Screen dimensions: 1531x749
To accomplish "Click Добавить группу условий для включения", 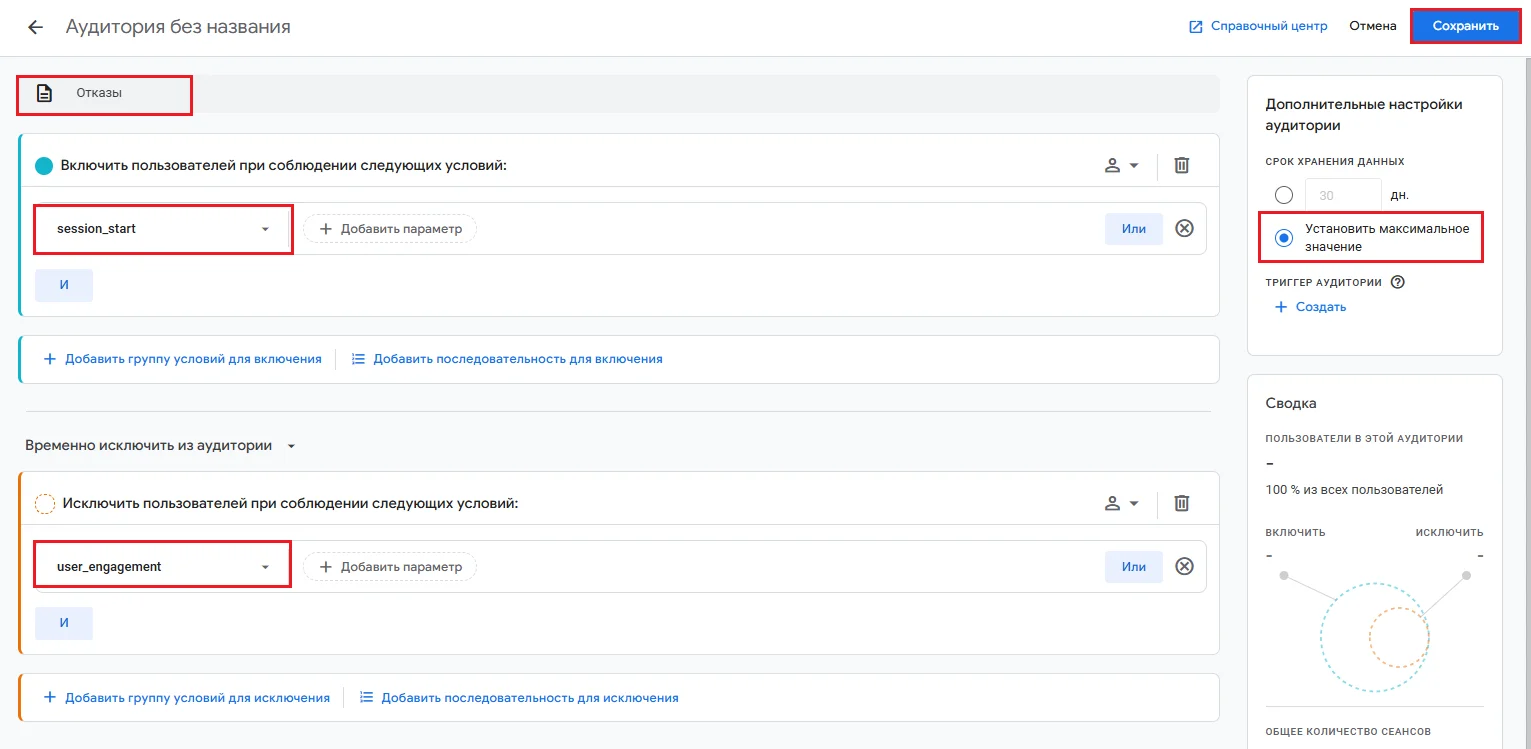I will (183, 359).
